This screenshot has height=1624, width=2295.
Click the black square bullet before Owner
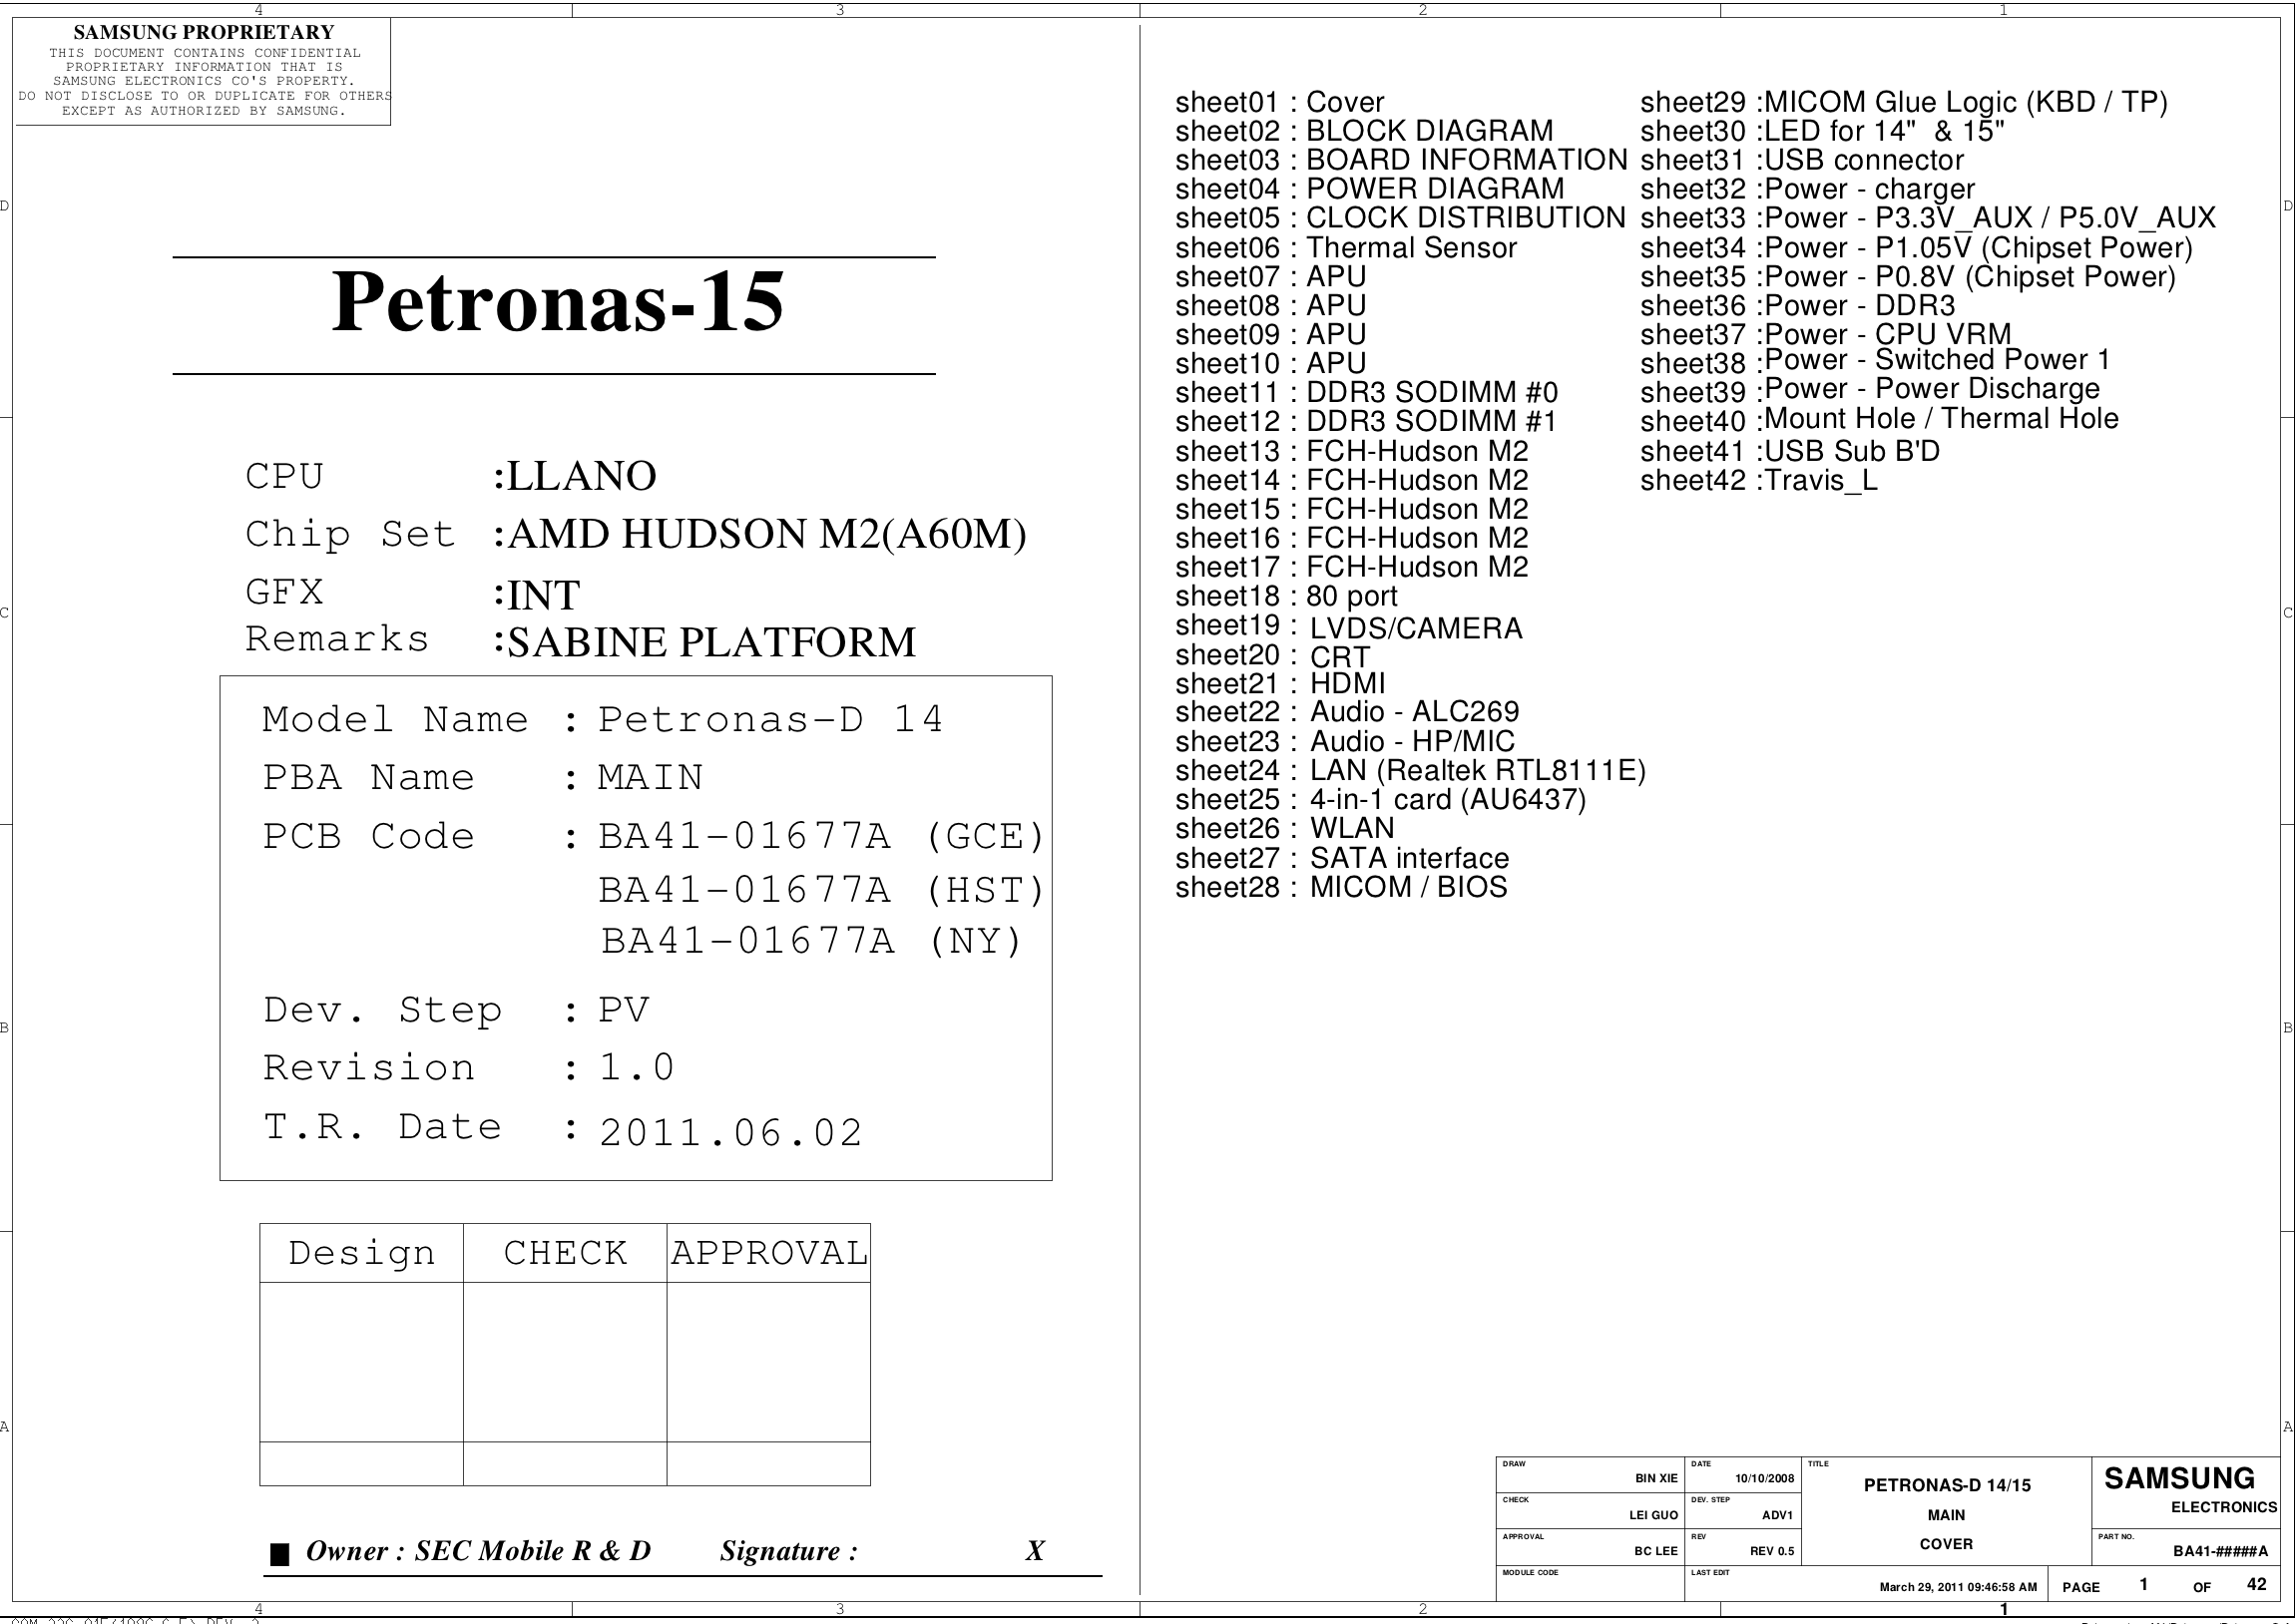(x=280, y=1554)
